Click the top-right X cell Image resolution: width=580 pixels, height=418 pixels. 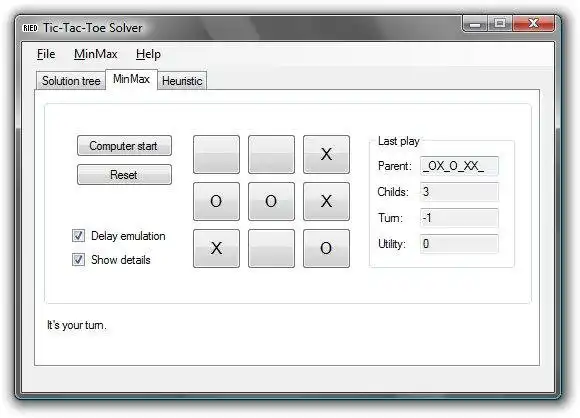pos(326,154)
